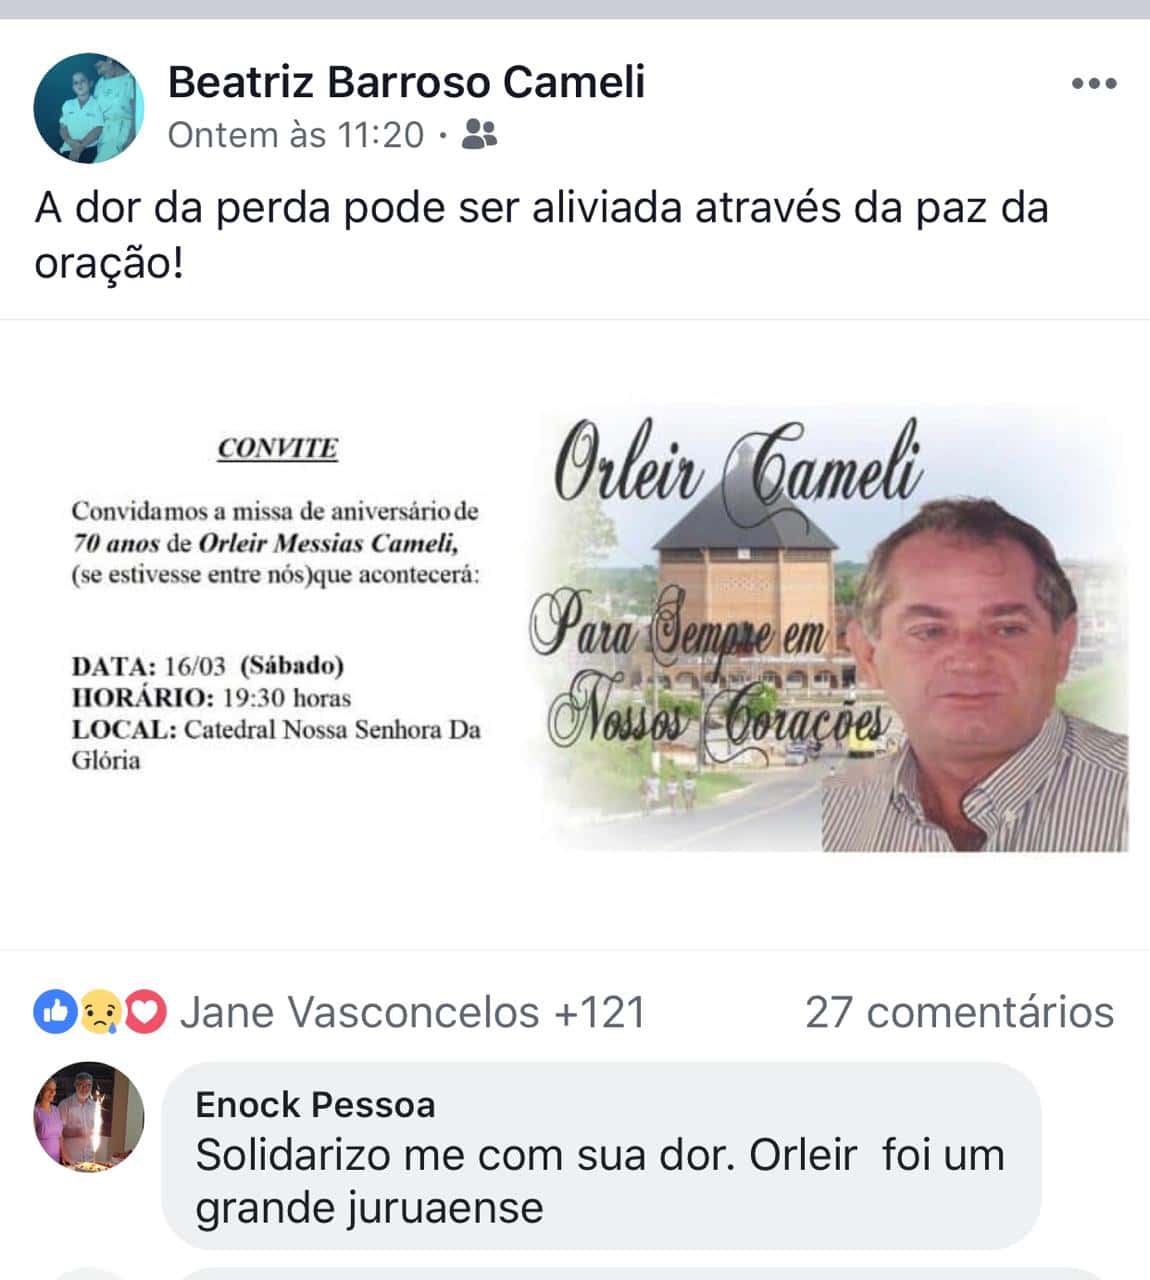Tap the blue thumbs-up like reaction icon
The height and width of the screenshot is (1280, 1150).
click(x=56, y=1013)
